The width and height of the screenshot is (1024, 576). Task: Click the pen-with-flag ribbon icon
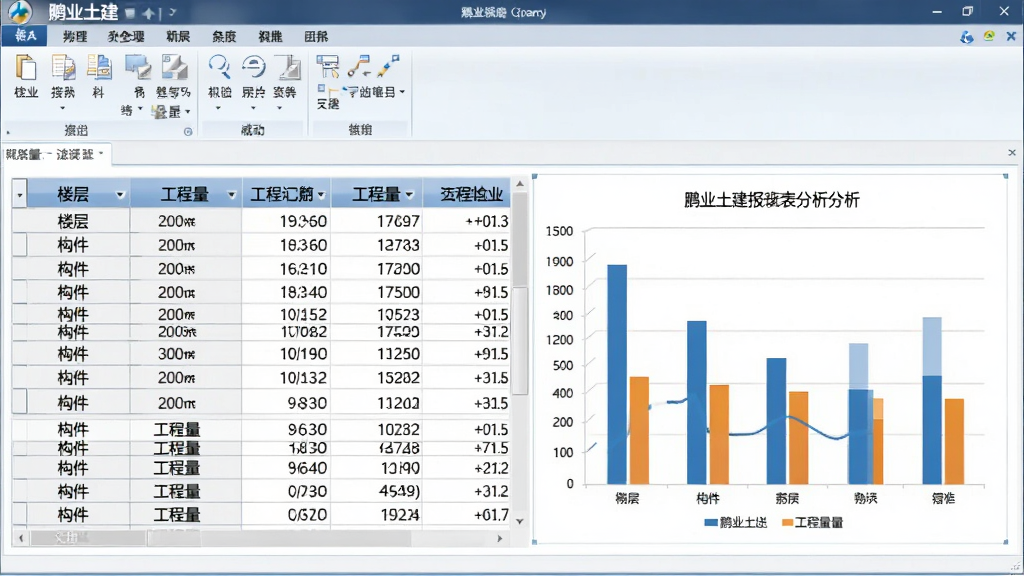[x=388, y=66]
